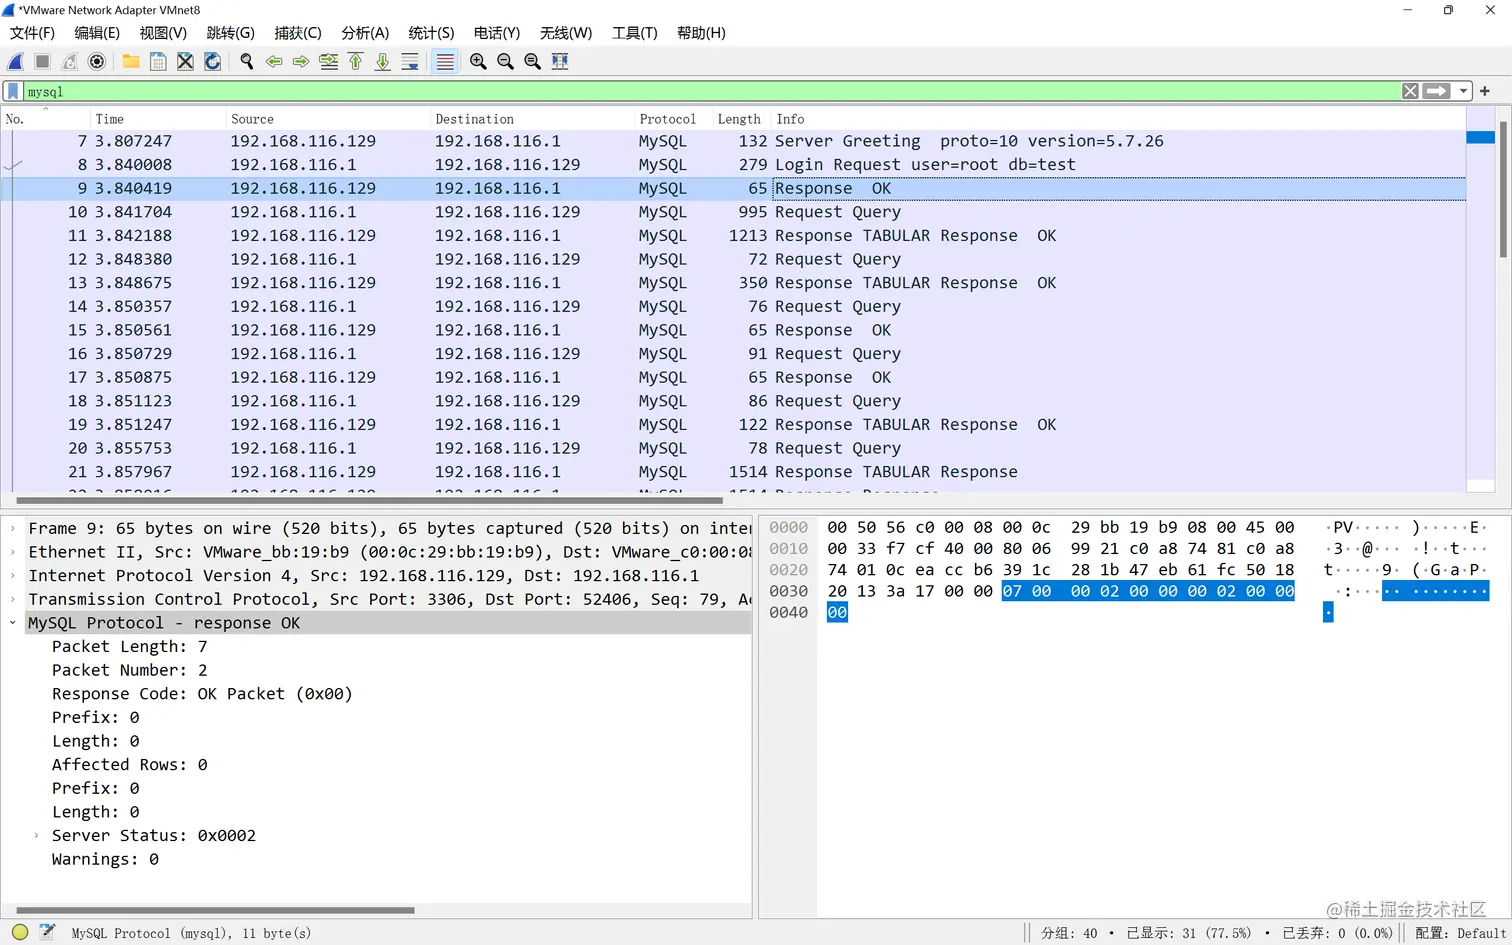This screenshot has height=945, width=1512.
Task: Select packet 7 Server Greeting row
Action: coord(733,141)
